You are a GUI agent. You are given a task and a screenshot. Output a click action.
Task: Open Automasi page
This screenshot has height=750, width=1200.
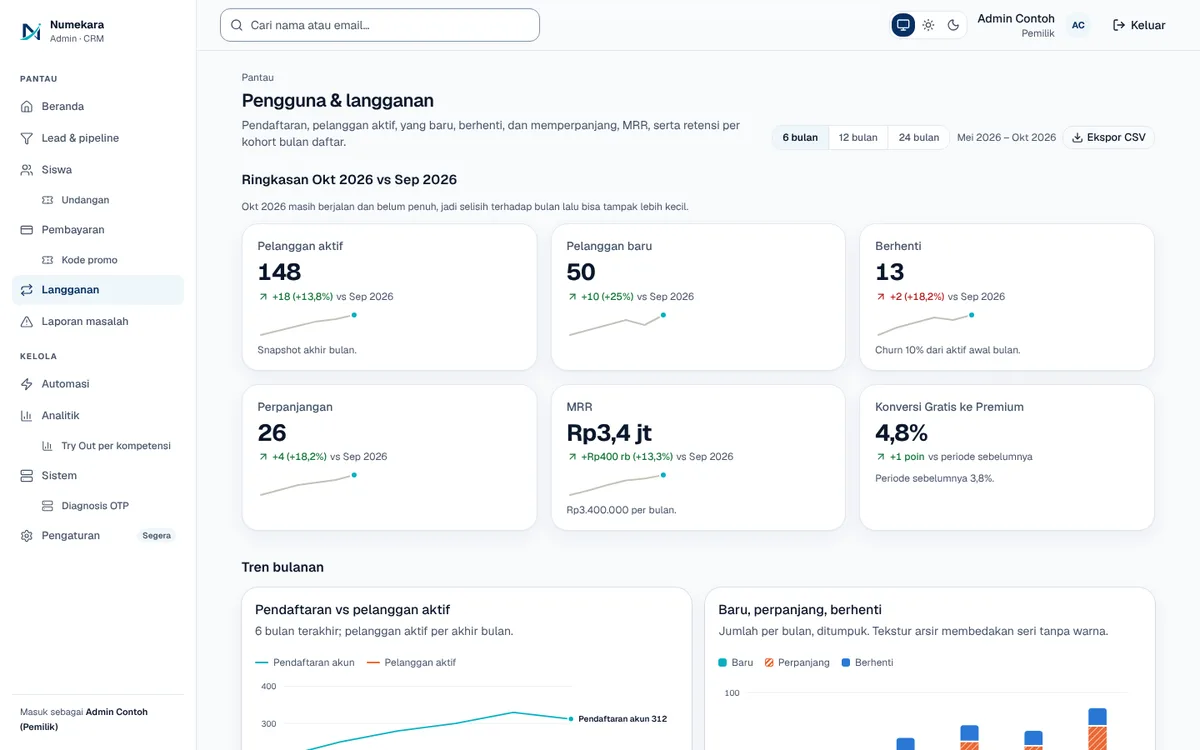click(x=98, y=384)
